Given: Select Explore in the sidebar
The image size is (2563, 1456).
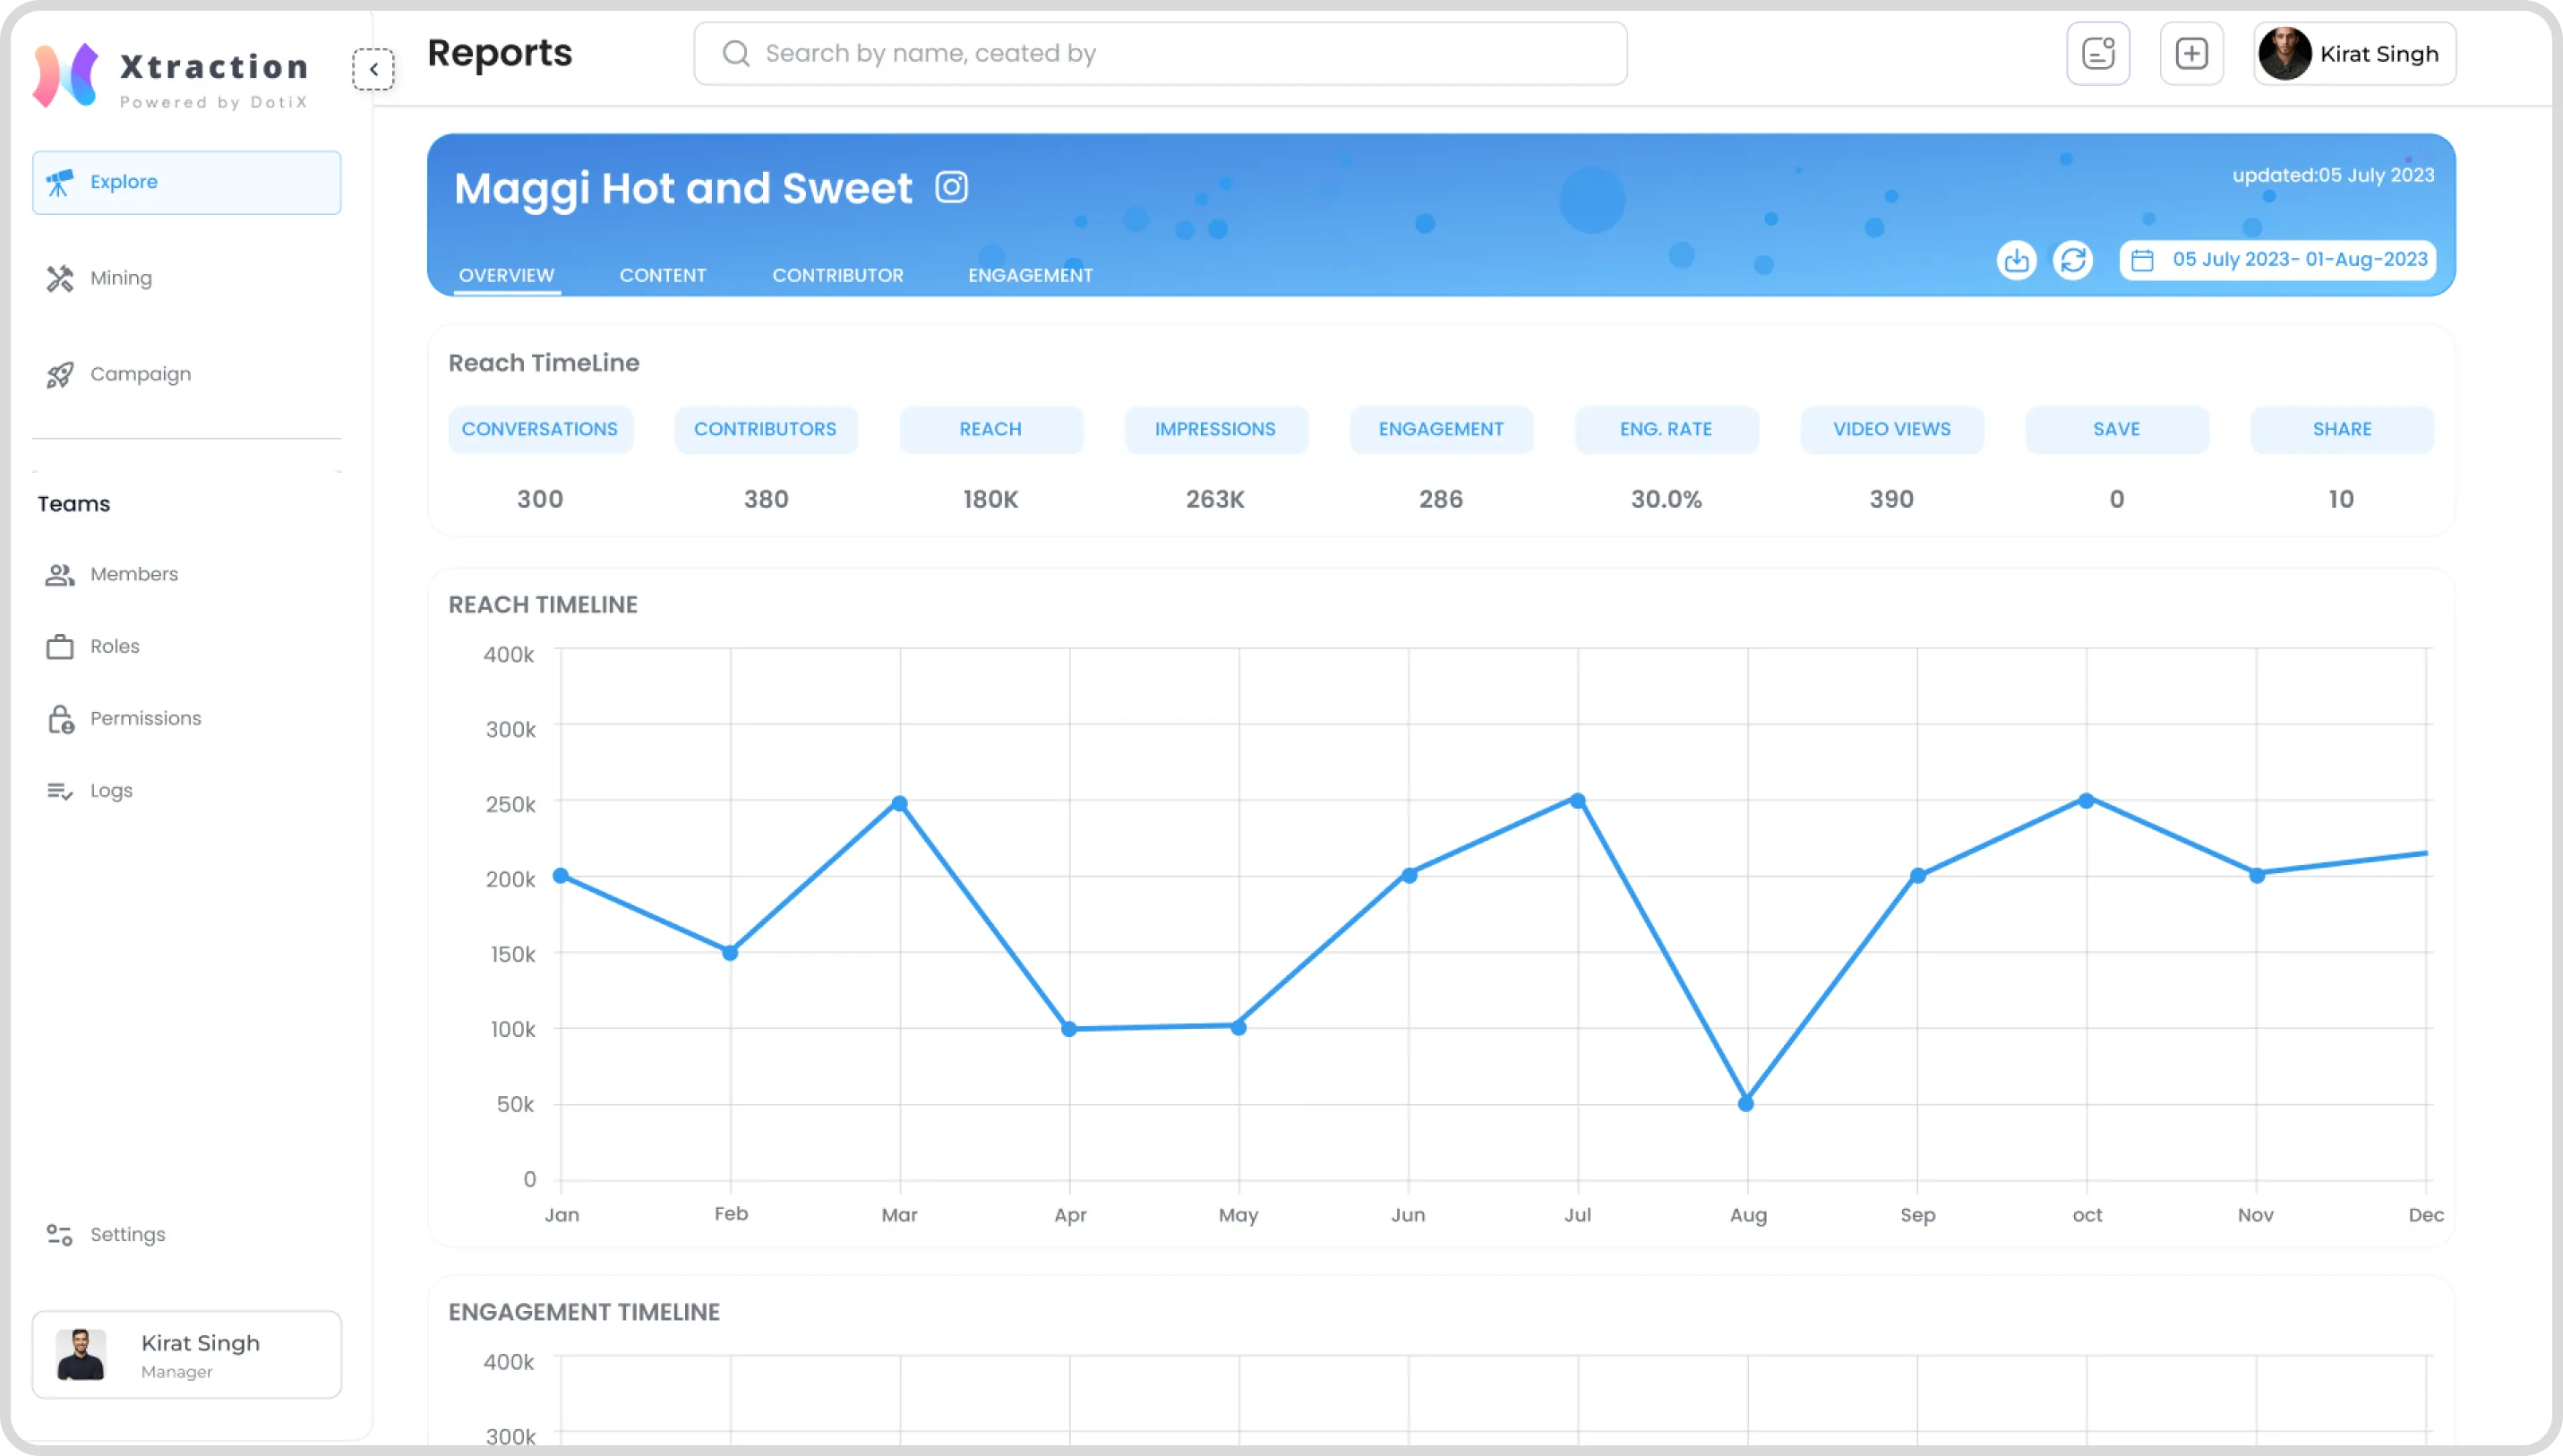Looking at the screenshot, I should tap(123, 182).
